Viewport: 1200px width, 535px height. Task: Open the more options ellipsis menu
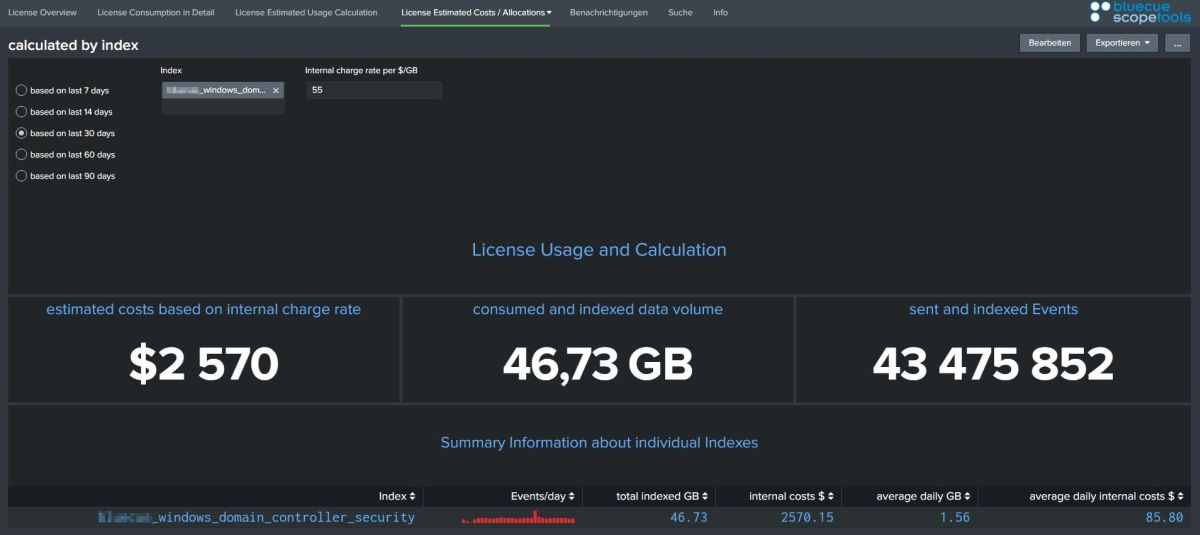point(1177,43)
